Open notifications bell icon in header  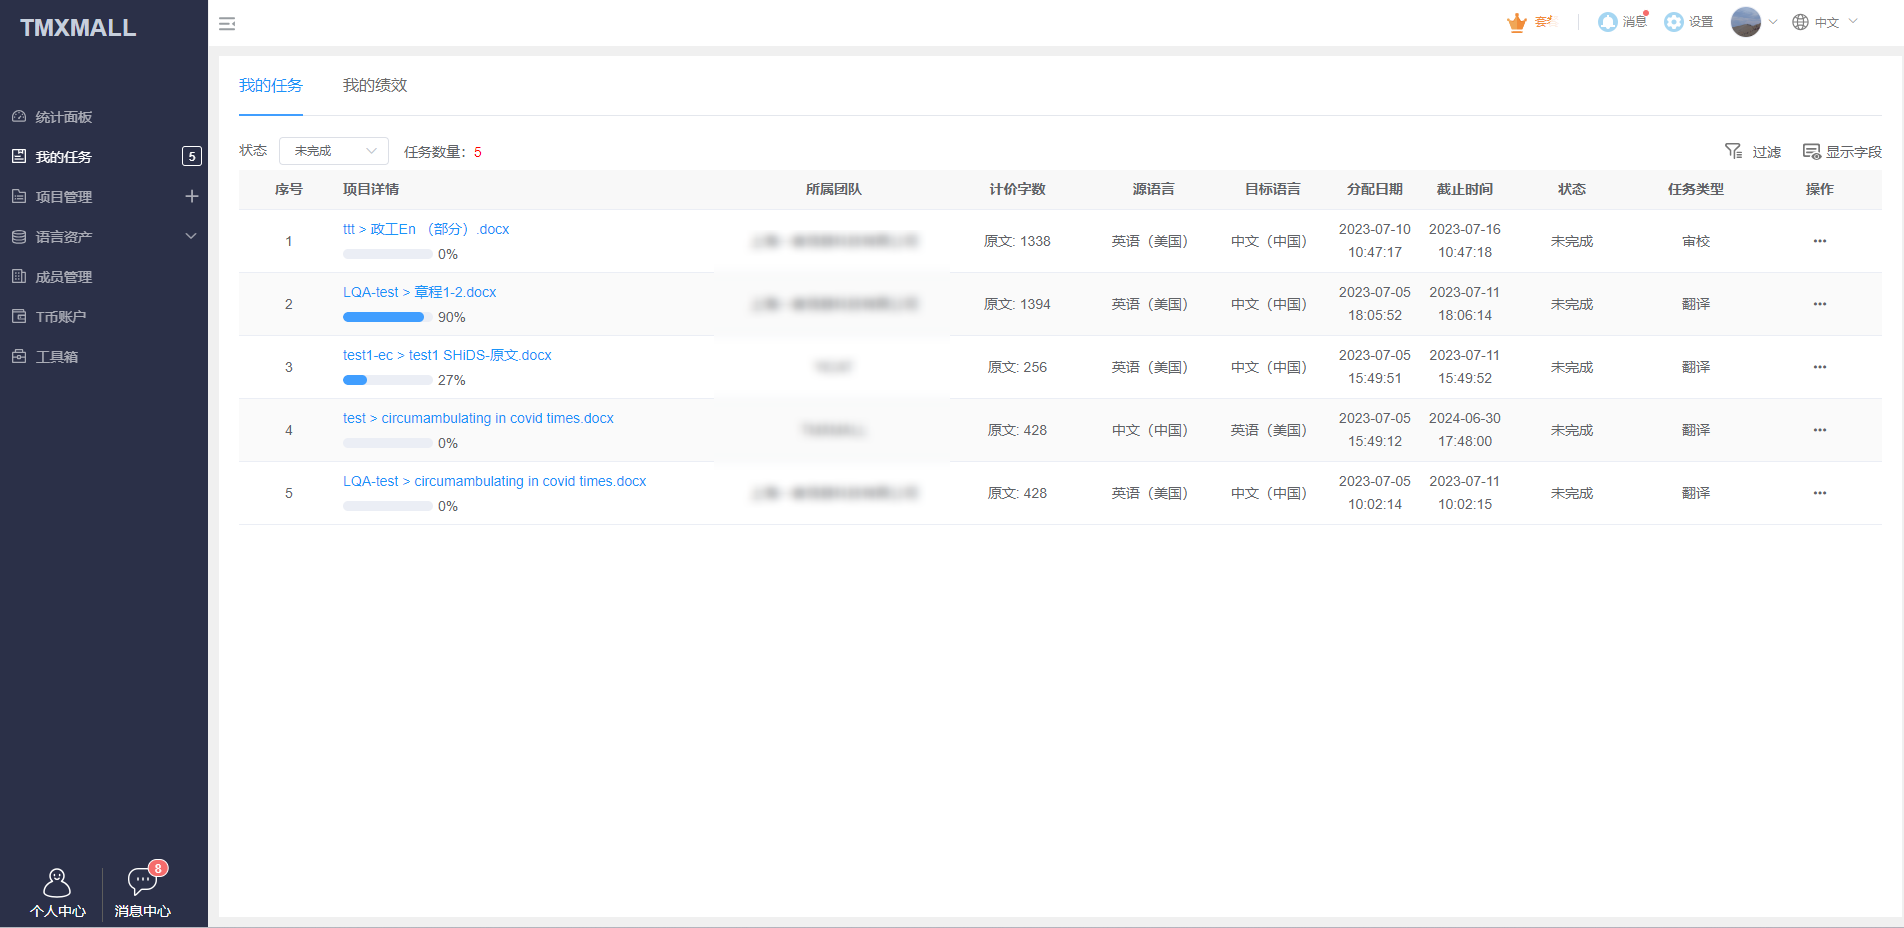click(x=1608, y=22)
